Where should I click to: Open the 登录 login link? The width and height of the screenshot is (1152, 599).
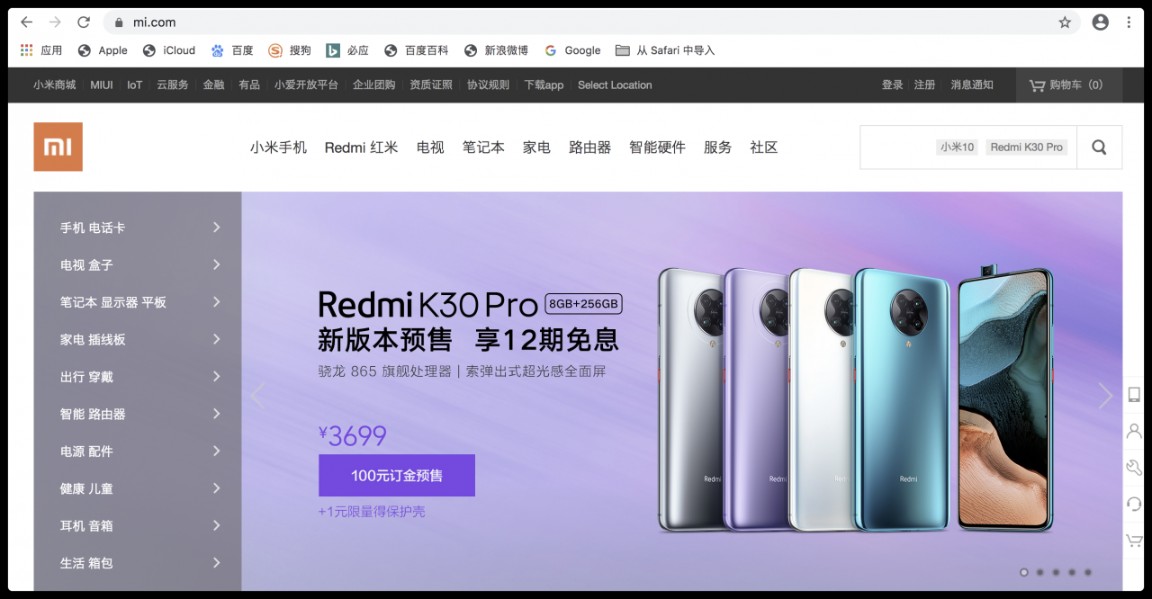892,85
